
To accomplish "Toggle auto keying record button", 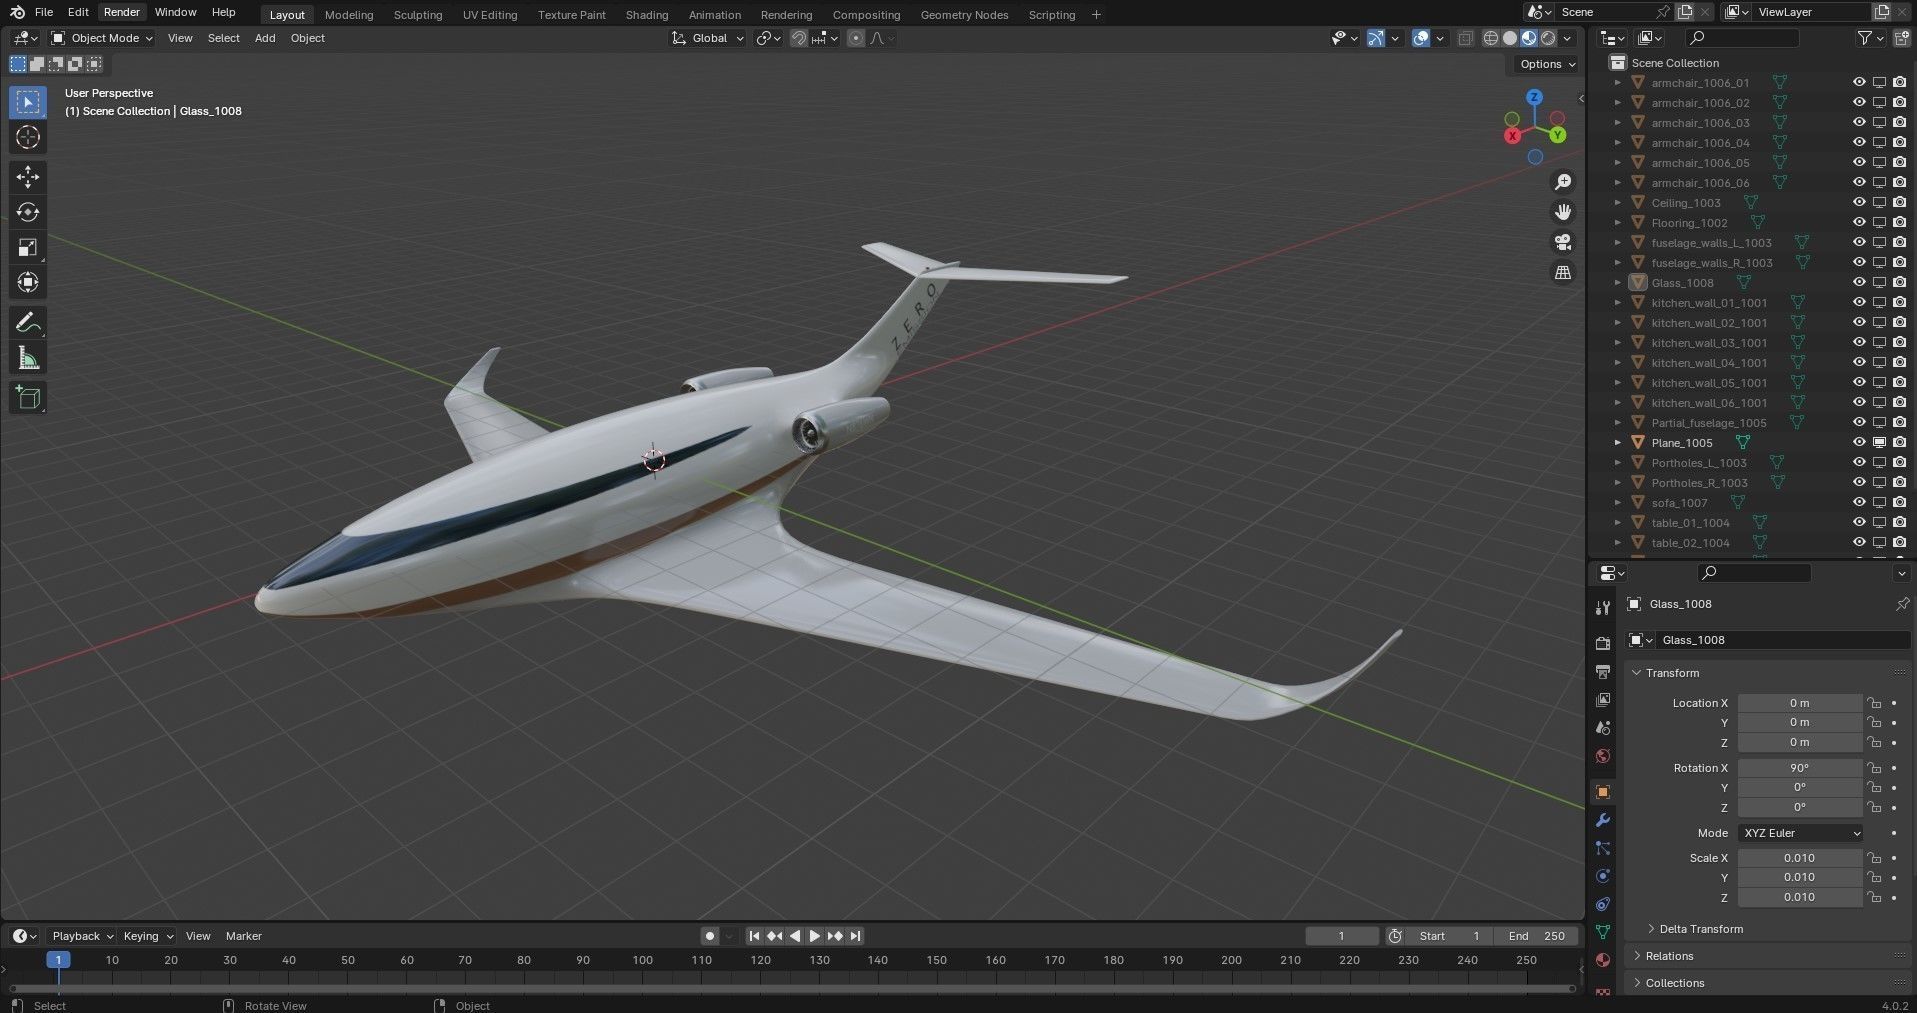I will 709,936.
